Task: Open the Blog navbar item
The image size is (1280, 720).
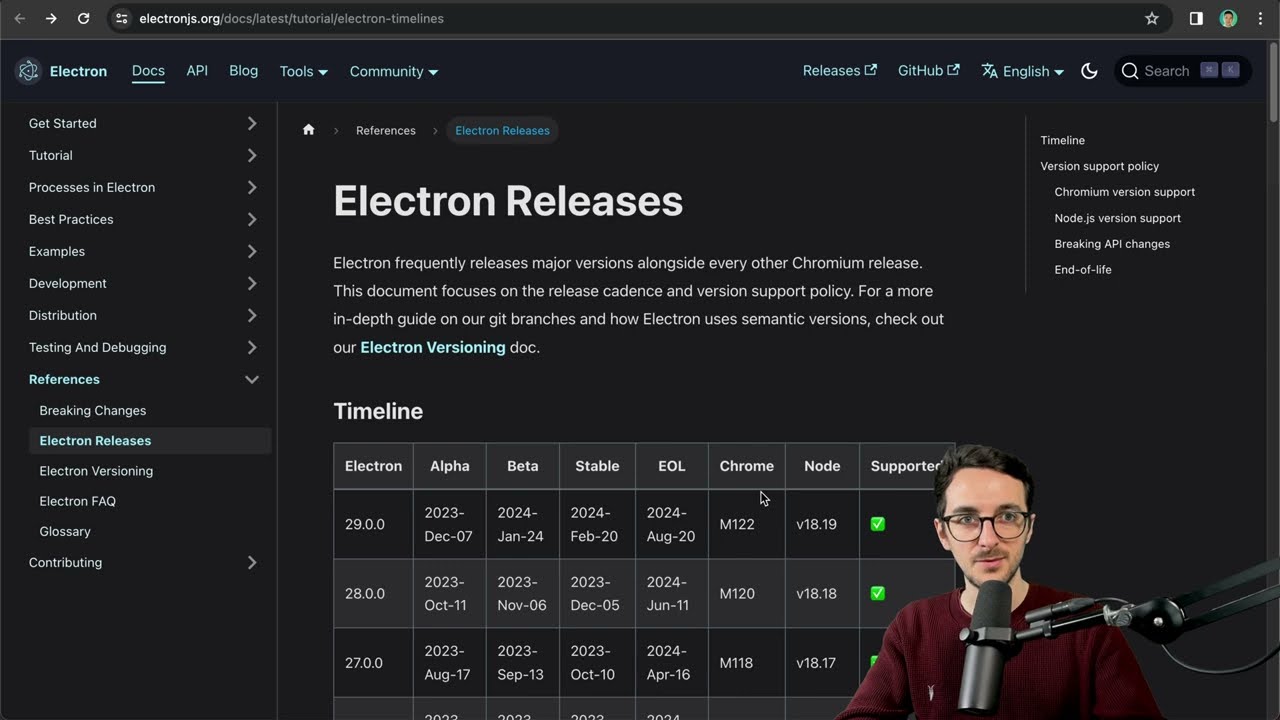Action: (x=243, y=70)
